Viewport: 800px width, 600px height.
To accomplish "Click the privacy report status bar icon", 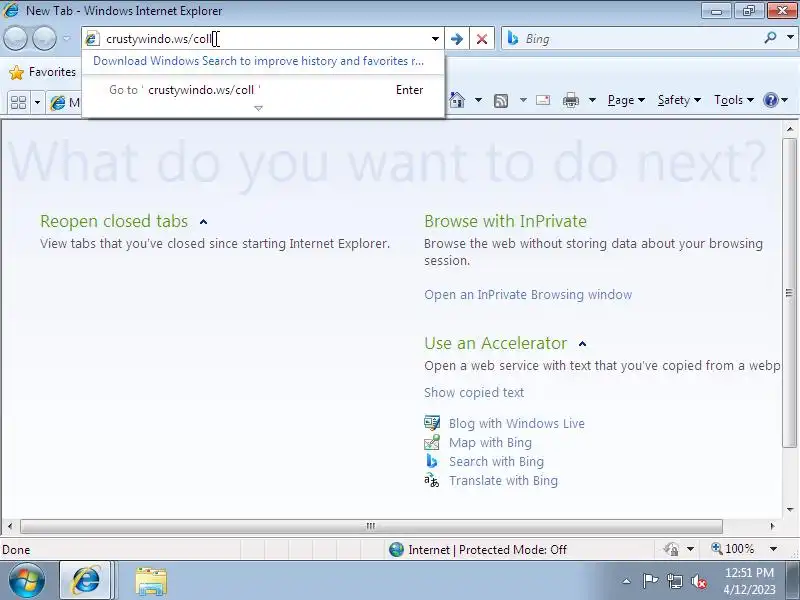I will tap(671, 549).
